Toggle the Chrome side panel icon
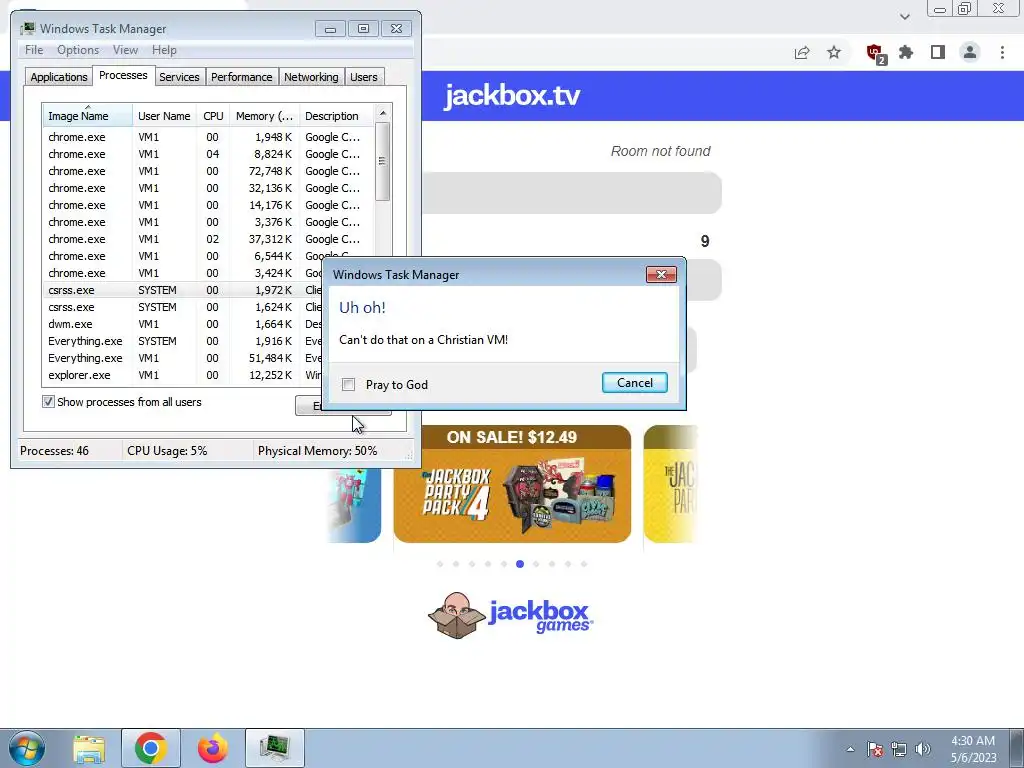Viewport: 1024px width, 768px height. coord(938,52)
